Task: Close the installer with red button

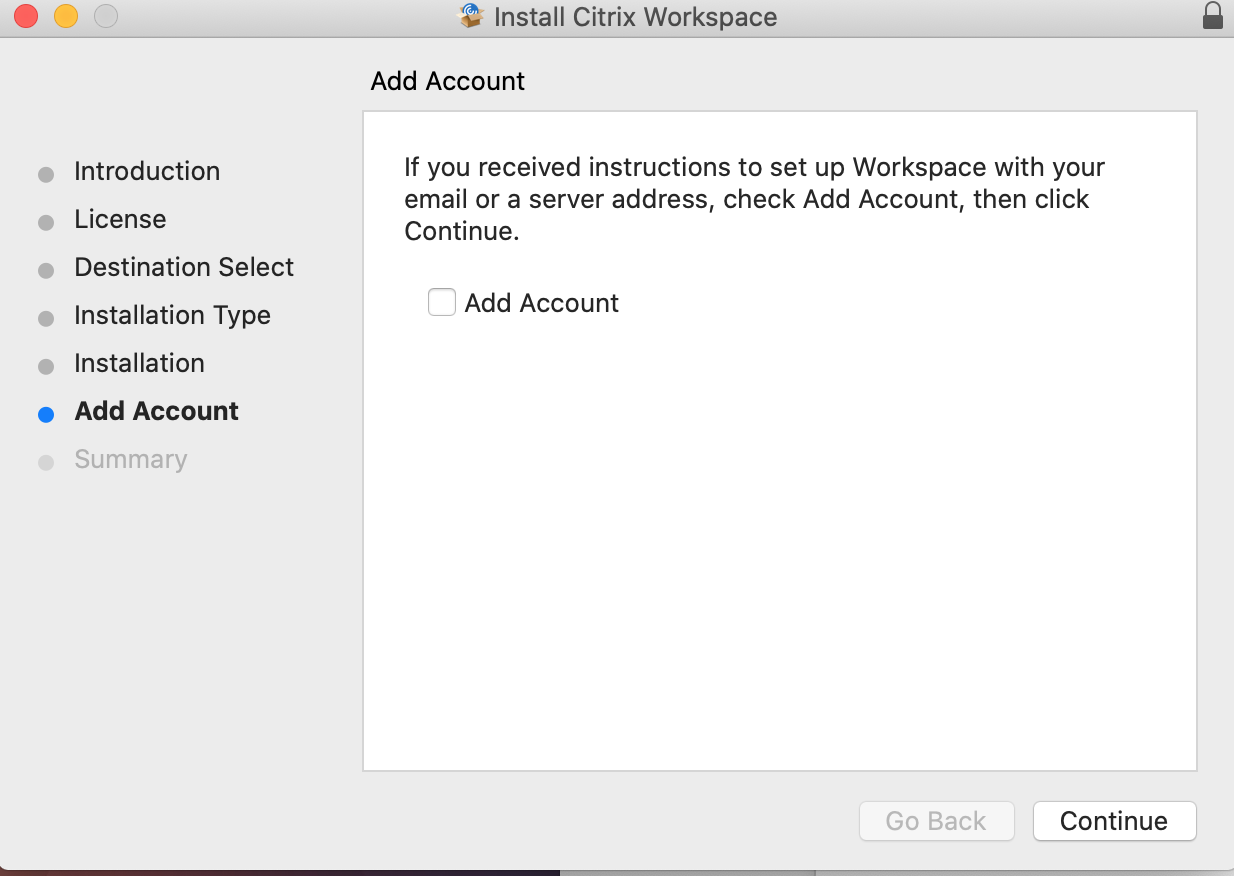Action: pos(25,16)
